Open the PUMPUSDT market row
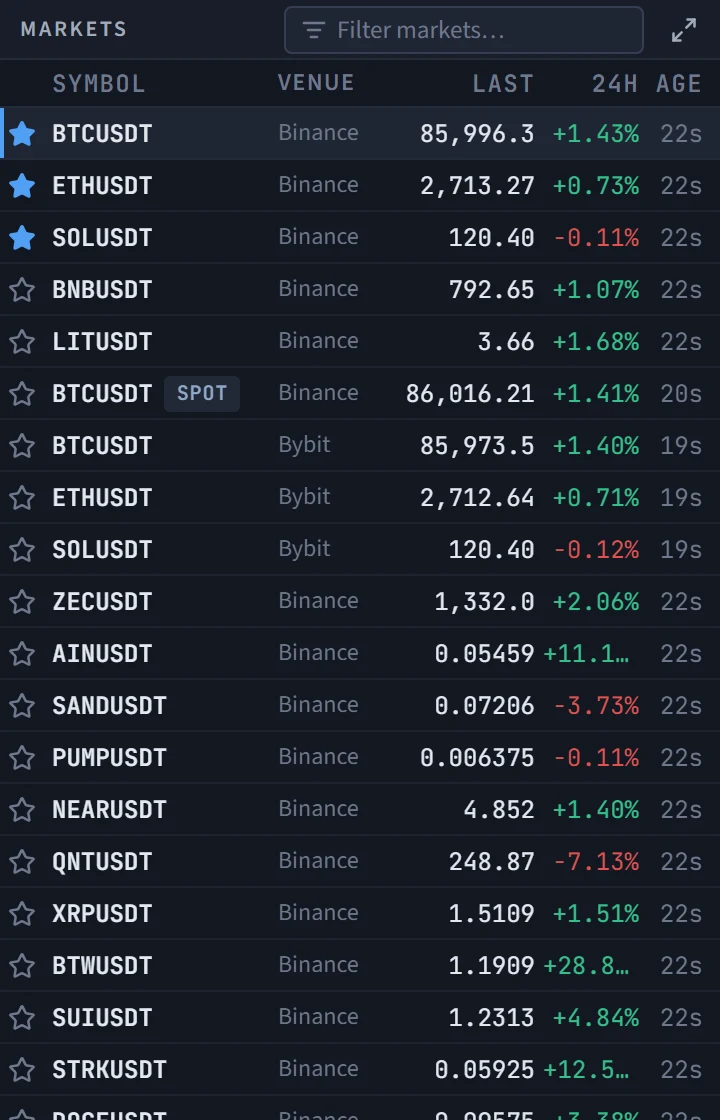Screen dimensions: 720x1120 360,757
